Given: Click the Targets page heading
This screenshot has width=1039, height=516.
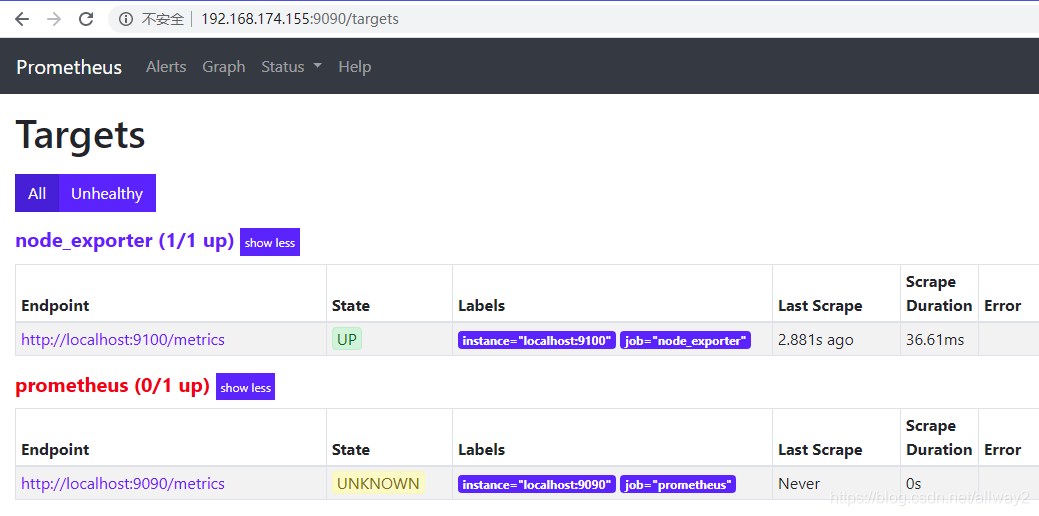Looking at the screenshot, I should (x=80, y=134).
